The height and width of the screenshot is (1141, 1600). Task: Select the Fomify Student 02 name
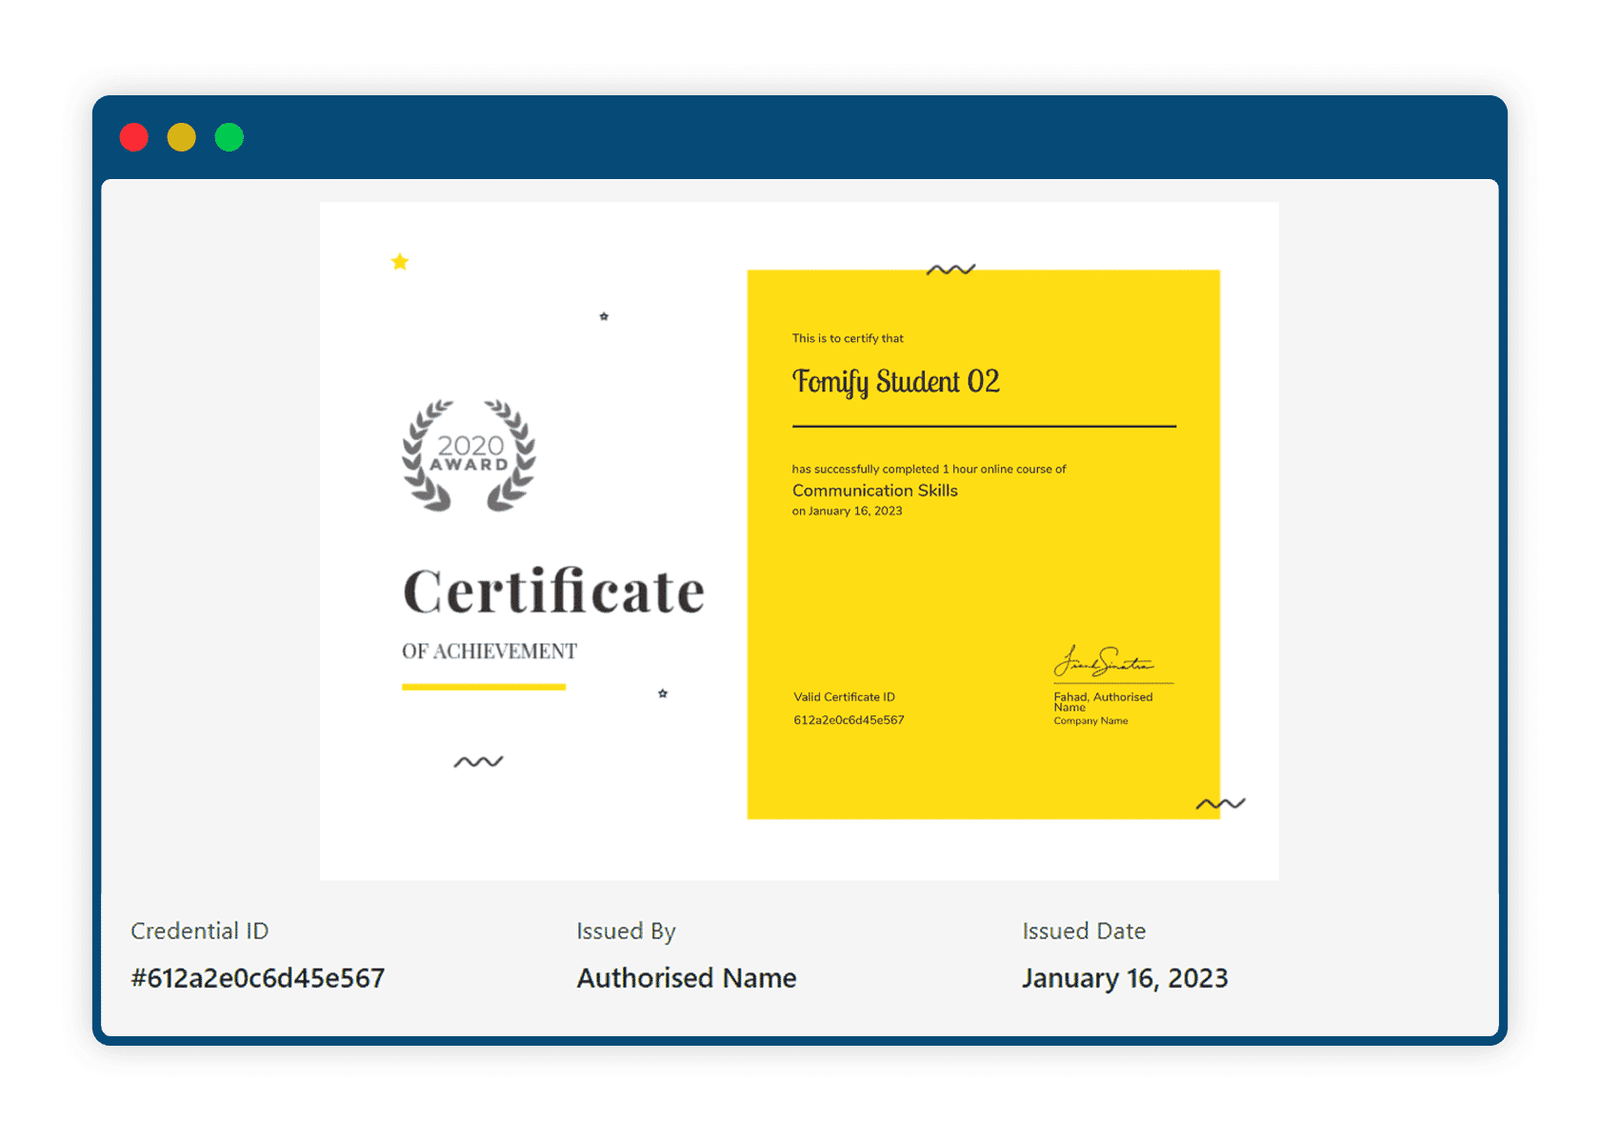coord(896,382)
